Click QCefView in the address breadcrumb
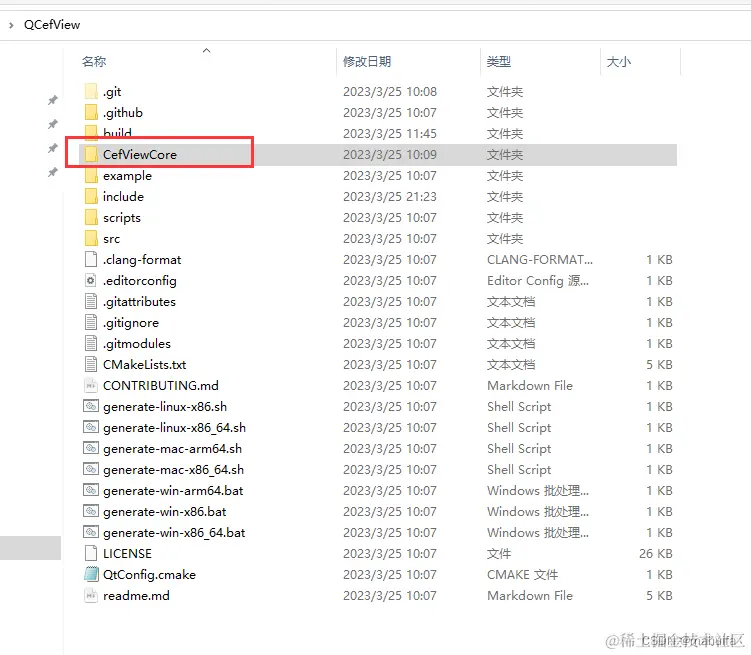Screen dimensions: 751x655 pyautogui.click(x=52, y=25)
